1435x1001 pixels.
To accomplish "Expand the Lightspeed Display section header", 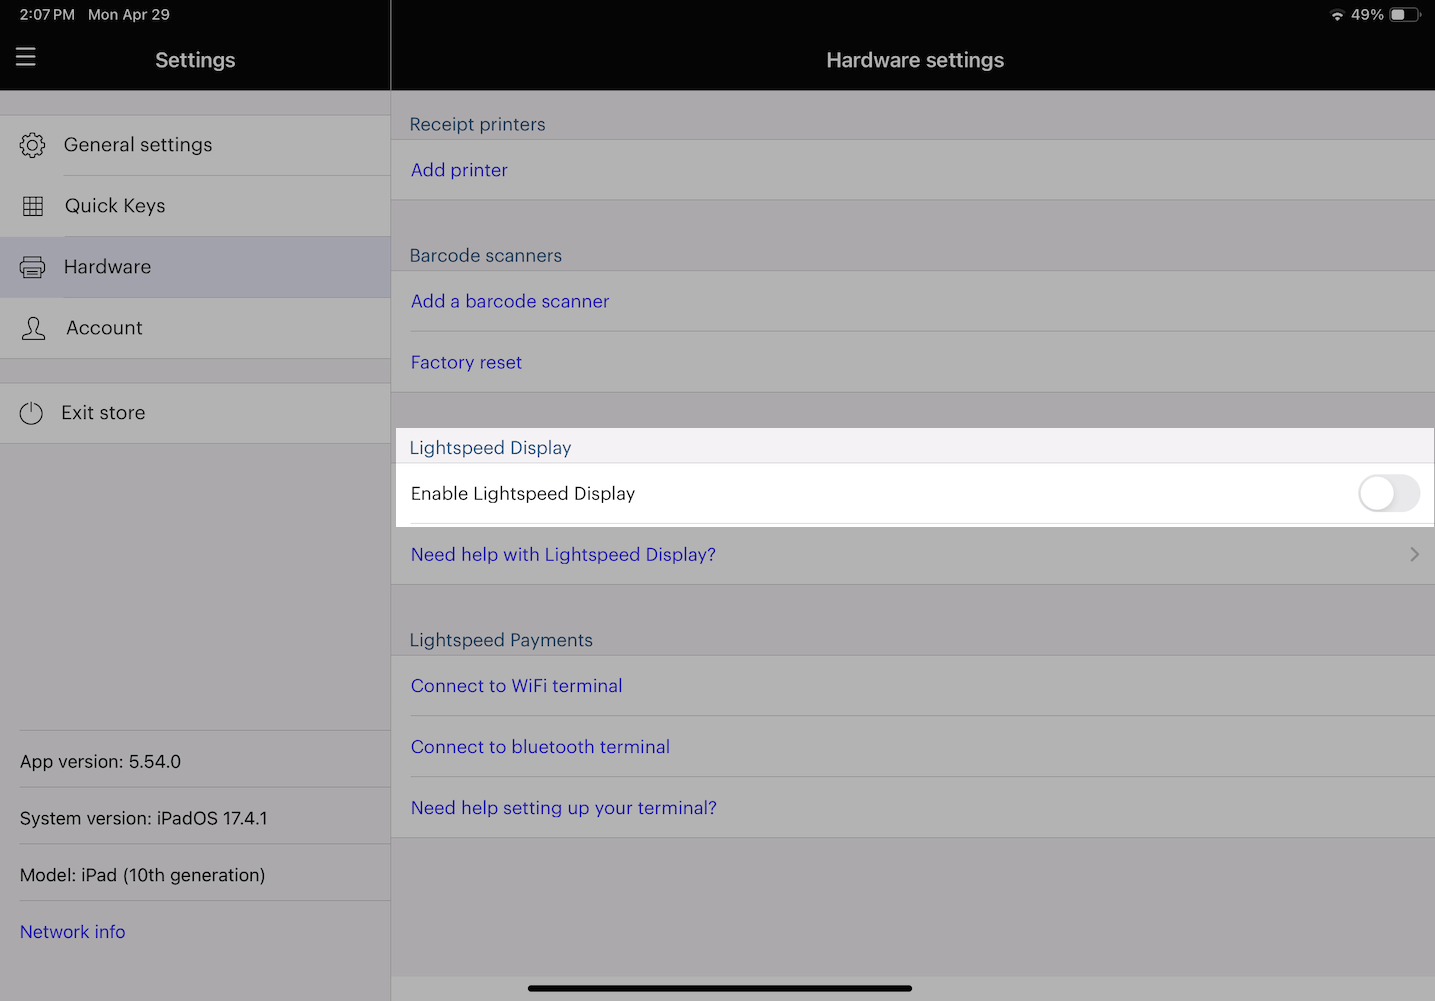I will [x=490, y=447].
